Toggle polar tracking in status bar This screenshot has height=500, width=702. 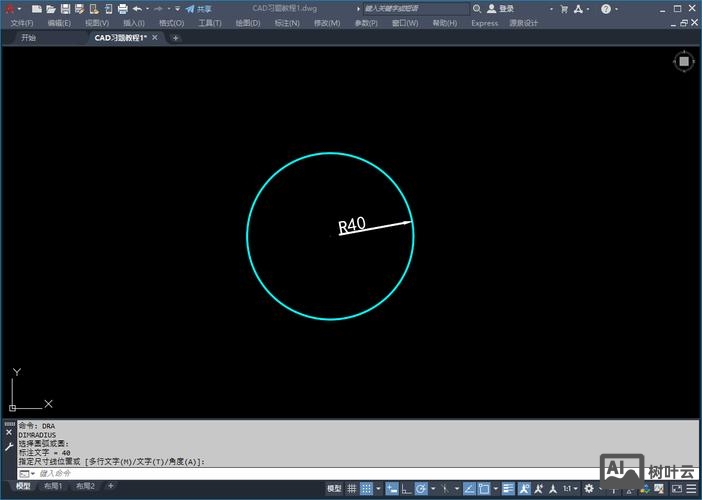tap(422, 489)
